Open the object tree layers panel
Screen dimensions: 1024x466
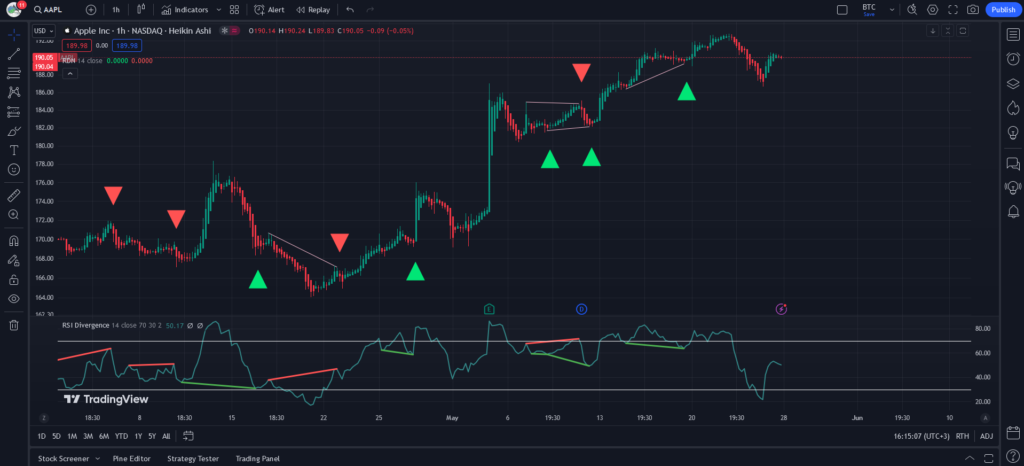pyautogui.click(x=1013, y=84)
